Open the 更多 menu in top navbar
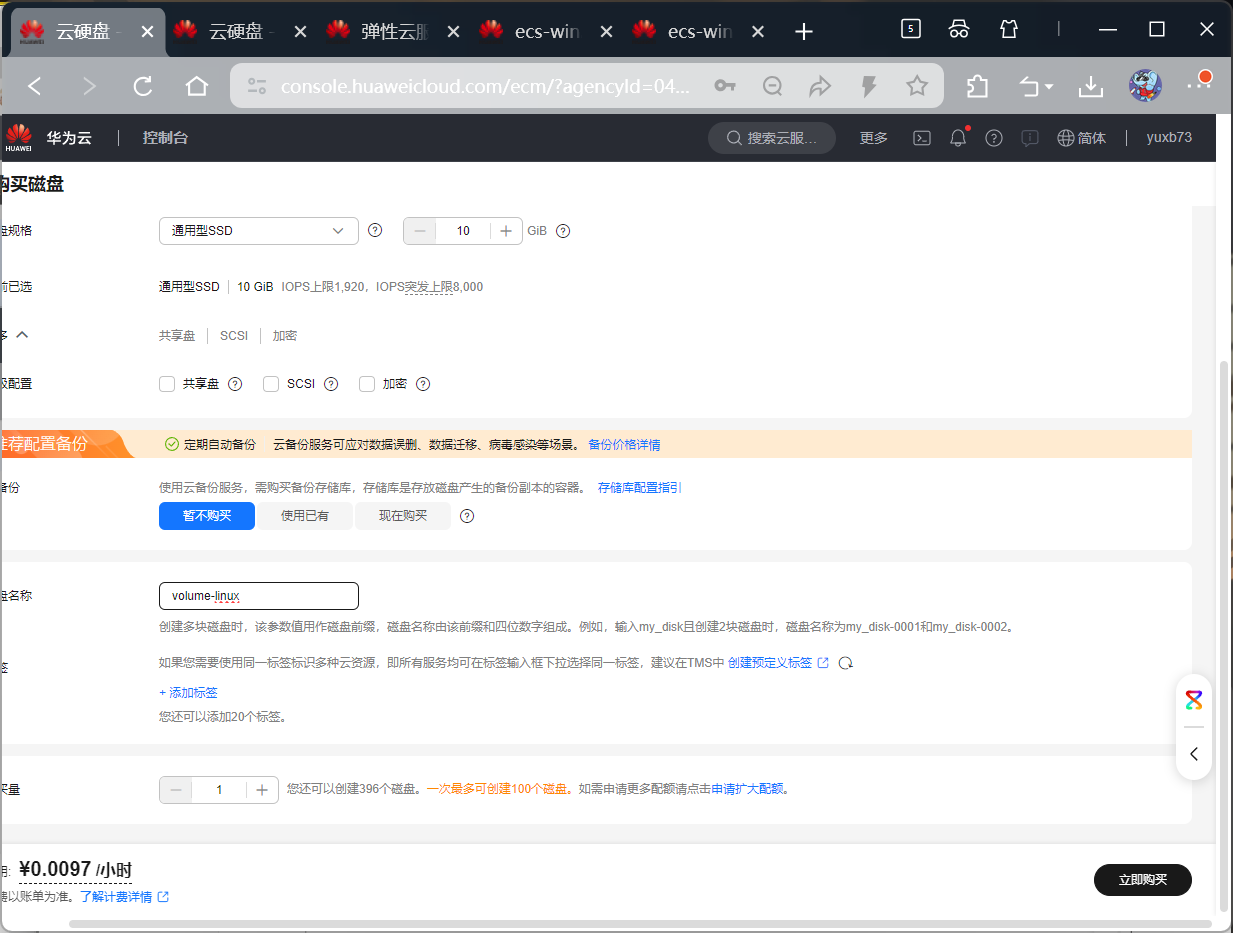Image resolution: width=1233 pixels, height=933 pixels. pyautogui.click(x=874, y=138)
